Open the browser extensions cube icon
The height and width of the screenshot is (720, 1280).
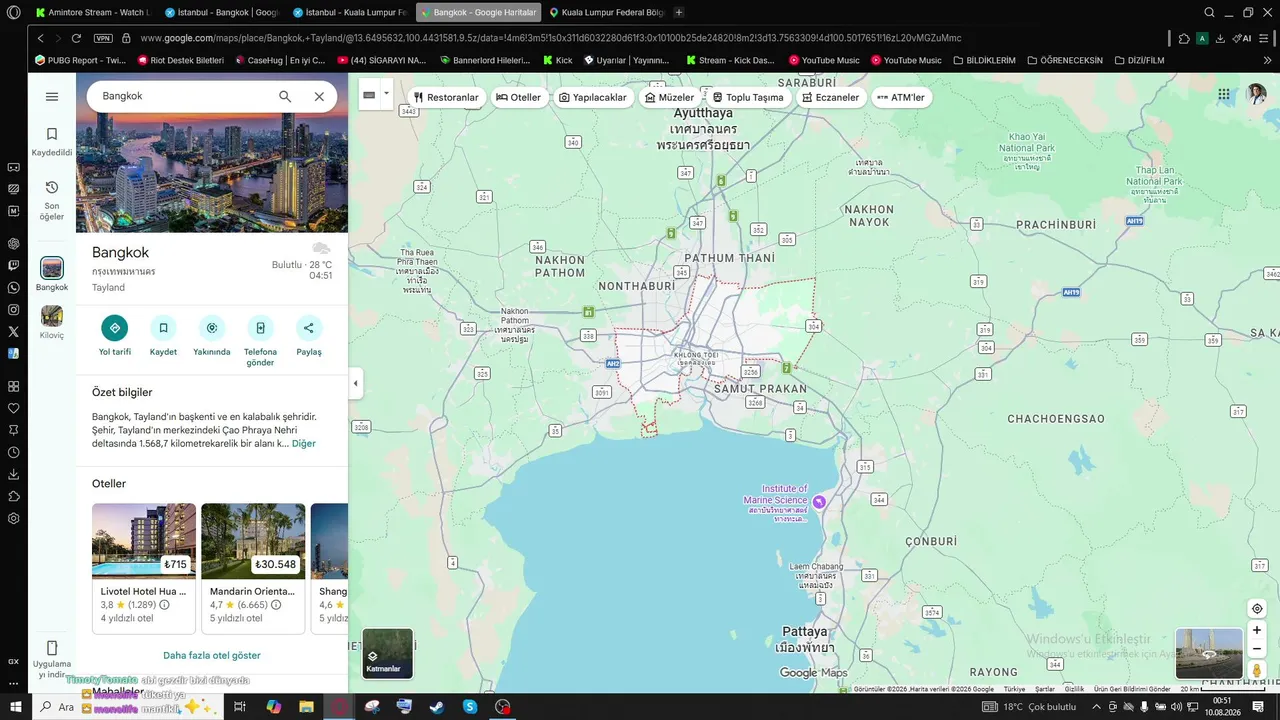[x=1185, y=38]
